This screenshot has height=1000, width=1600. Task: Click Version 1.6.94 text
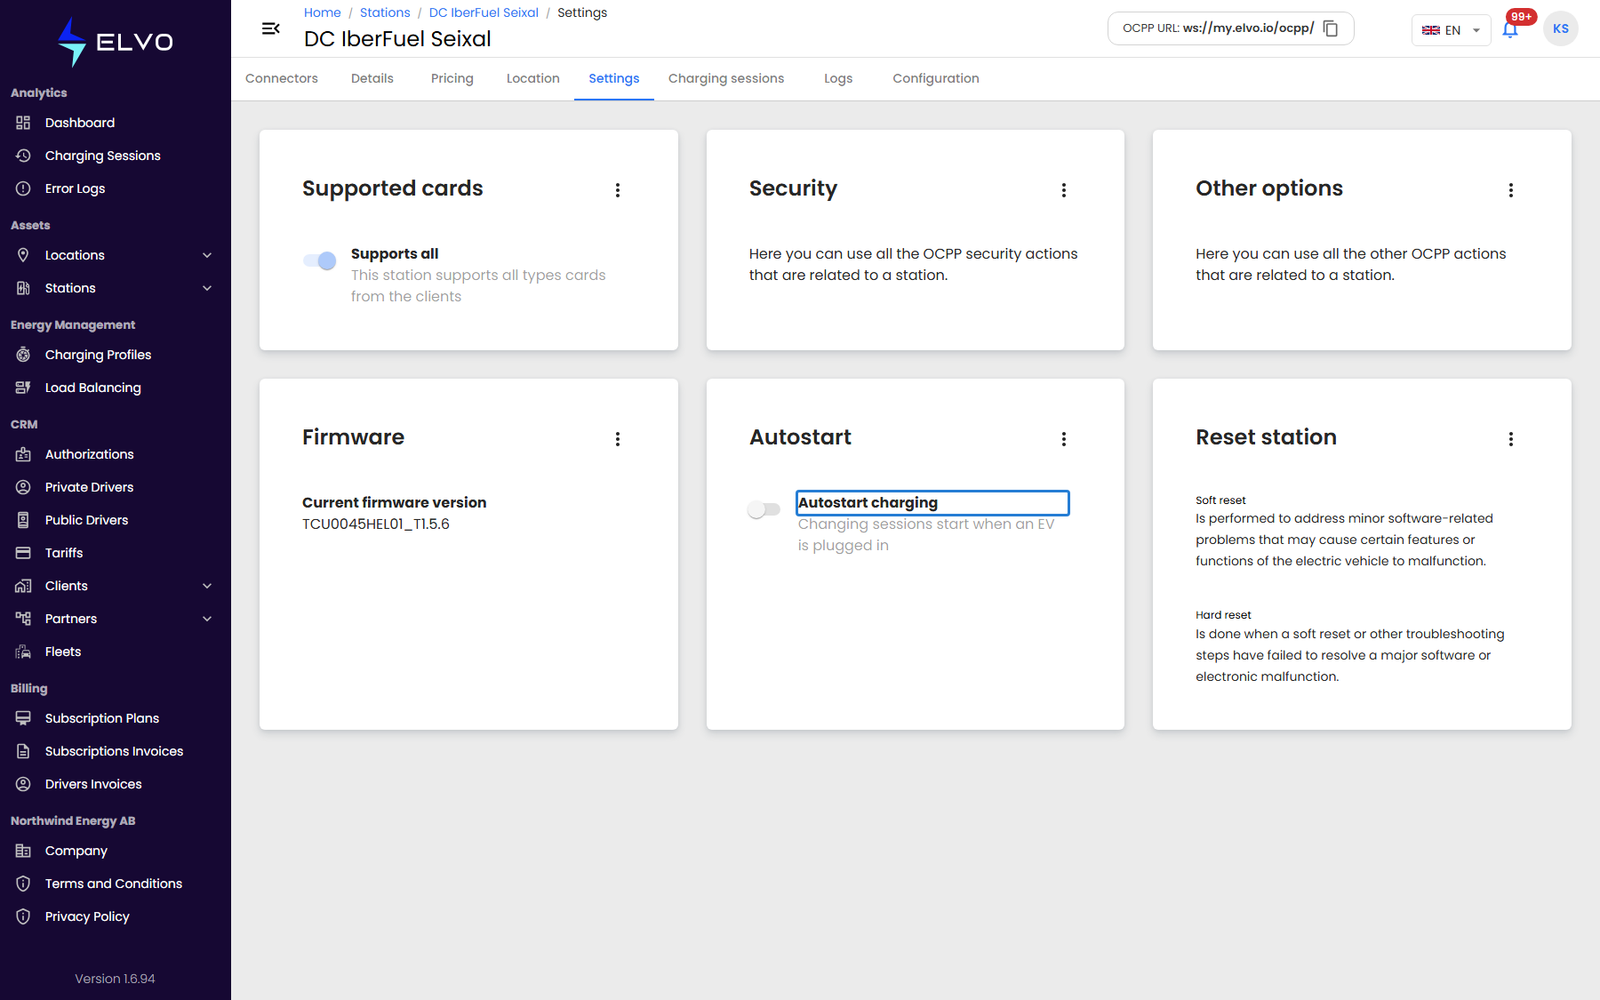tap(115, 979)
